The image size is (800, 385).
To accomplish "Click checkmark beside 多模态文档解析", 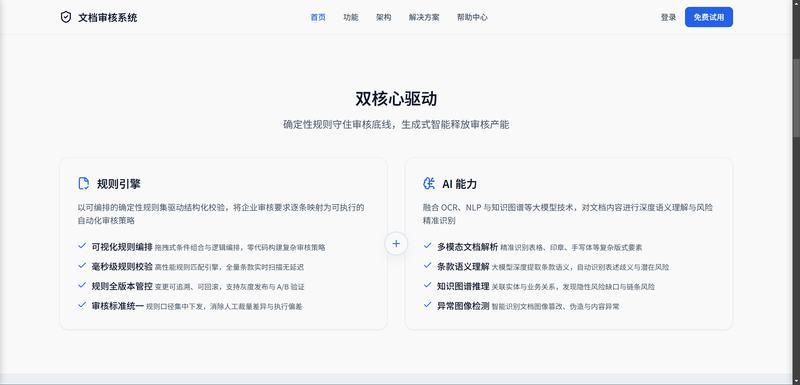I will [428, 246].
